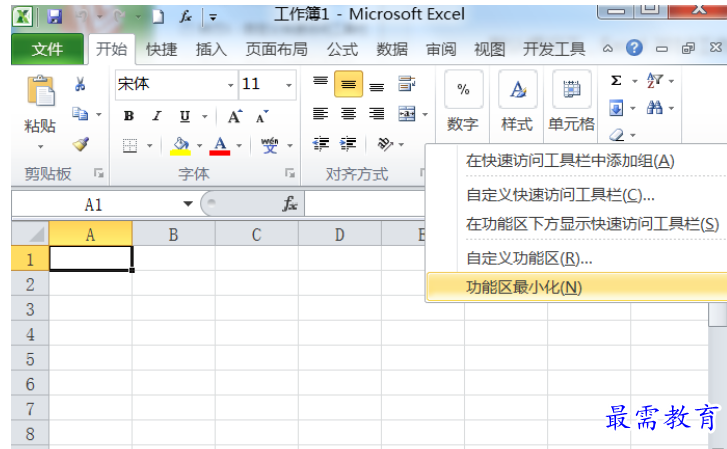Switch to the 开发工具 tab
This screenshot has height=449, width=727.
tap(554, 49)
